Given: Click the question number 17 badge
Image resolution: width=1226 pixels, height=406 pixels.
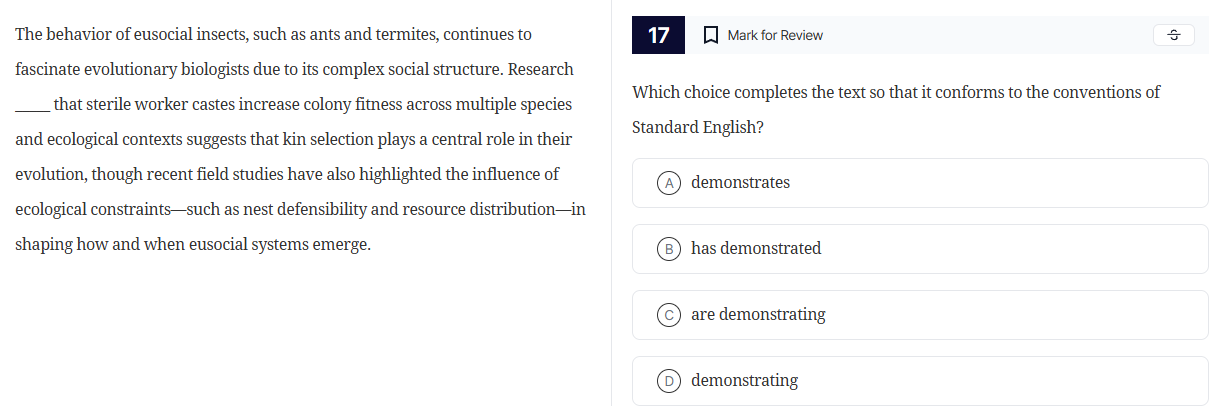Looking at the screenshot, I should tap(659, 35).
